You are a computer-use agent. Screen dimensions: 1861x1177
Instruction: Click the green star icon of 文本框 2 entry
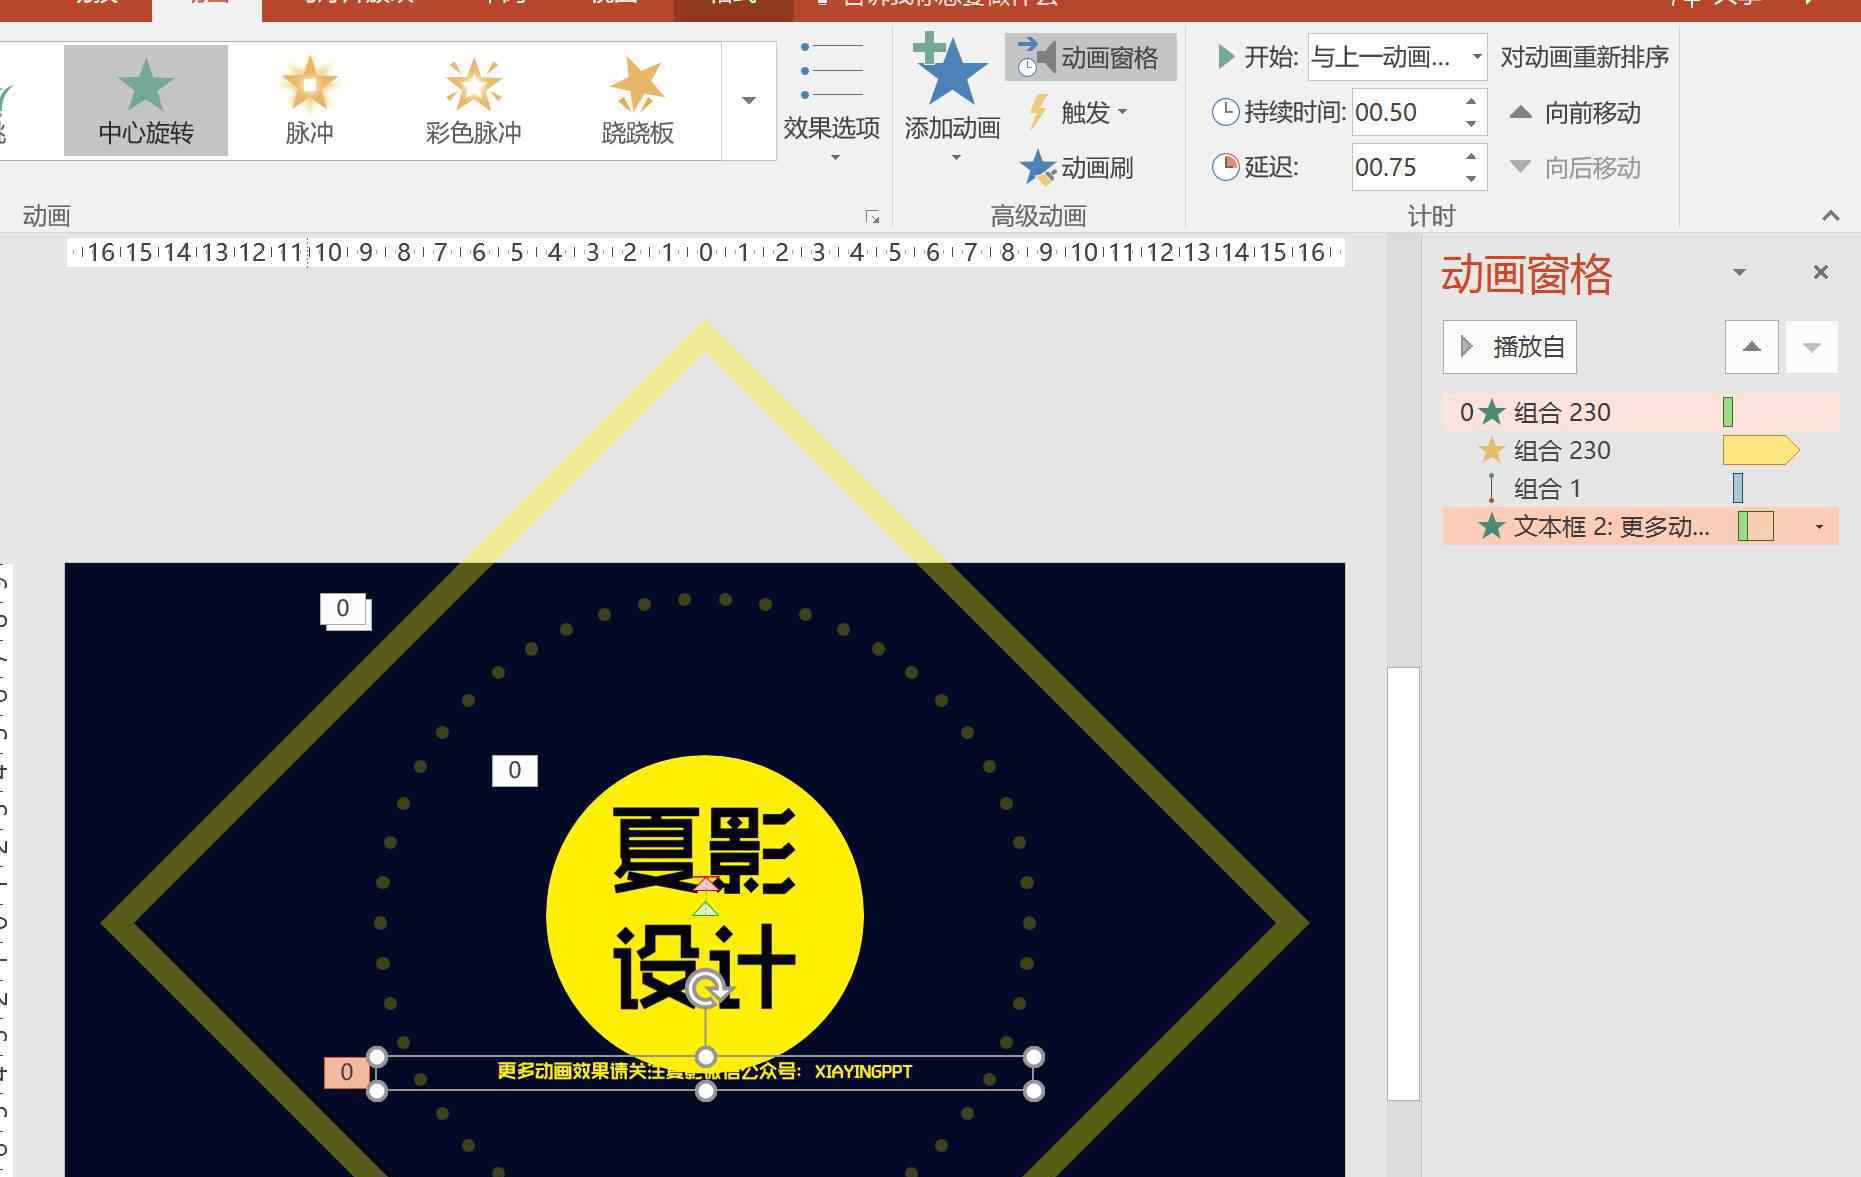pyautogui.click(x=1491, y=526)
